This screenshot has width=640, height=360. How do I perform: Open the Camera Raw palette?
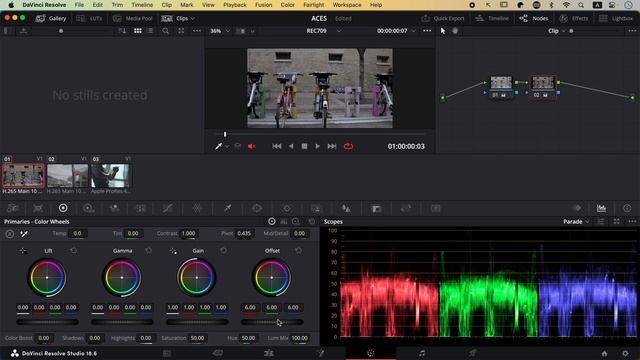tap(12, 208)
